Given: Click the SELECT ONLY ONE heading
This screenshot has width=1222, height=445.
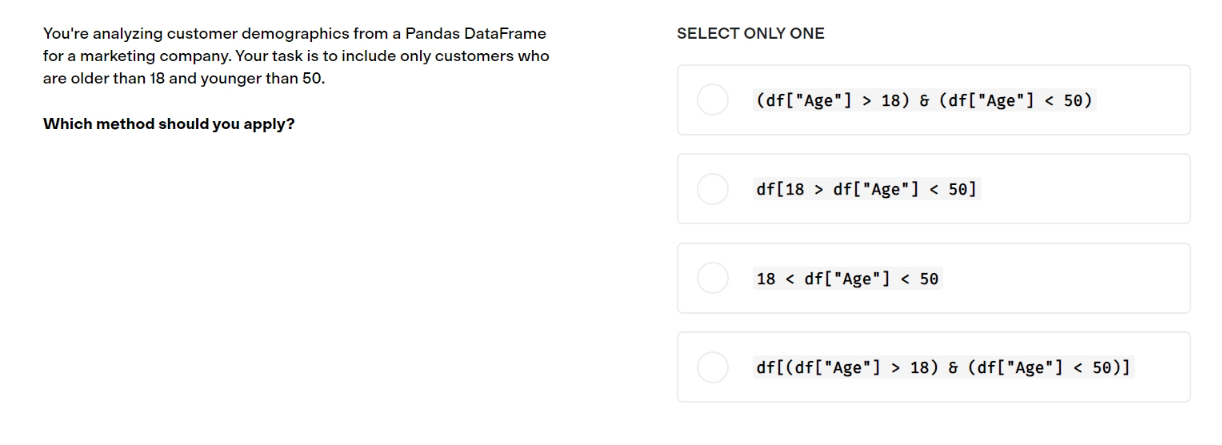Looking at the screenshot, I should click(x=751, y=34).
